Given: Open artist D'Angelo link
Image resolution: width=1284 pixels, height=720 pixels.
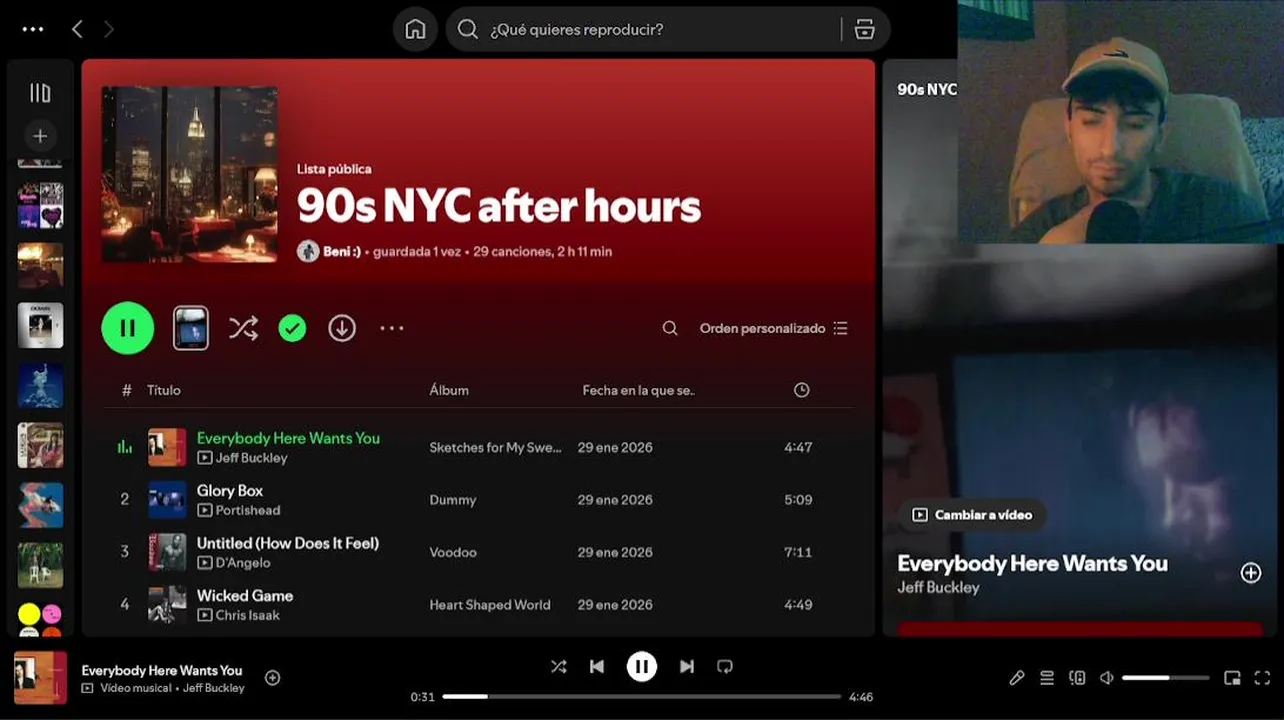Looking at the screenshot, I should click(243, 563).
